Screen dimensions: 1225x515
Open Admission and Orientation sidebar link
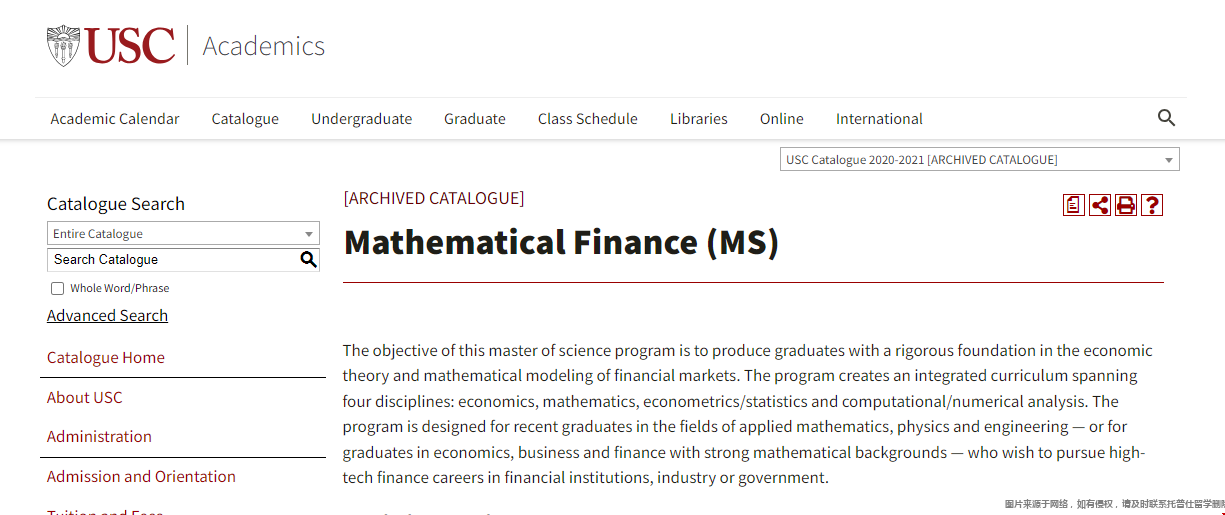pos(141,477)
